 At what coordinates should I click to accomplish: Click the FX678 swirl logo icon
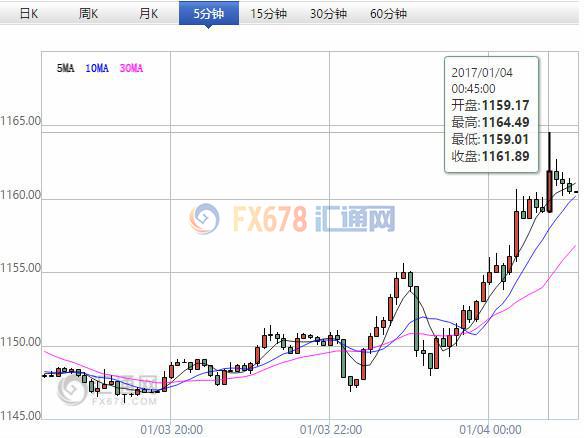click(x=204, y=219)
